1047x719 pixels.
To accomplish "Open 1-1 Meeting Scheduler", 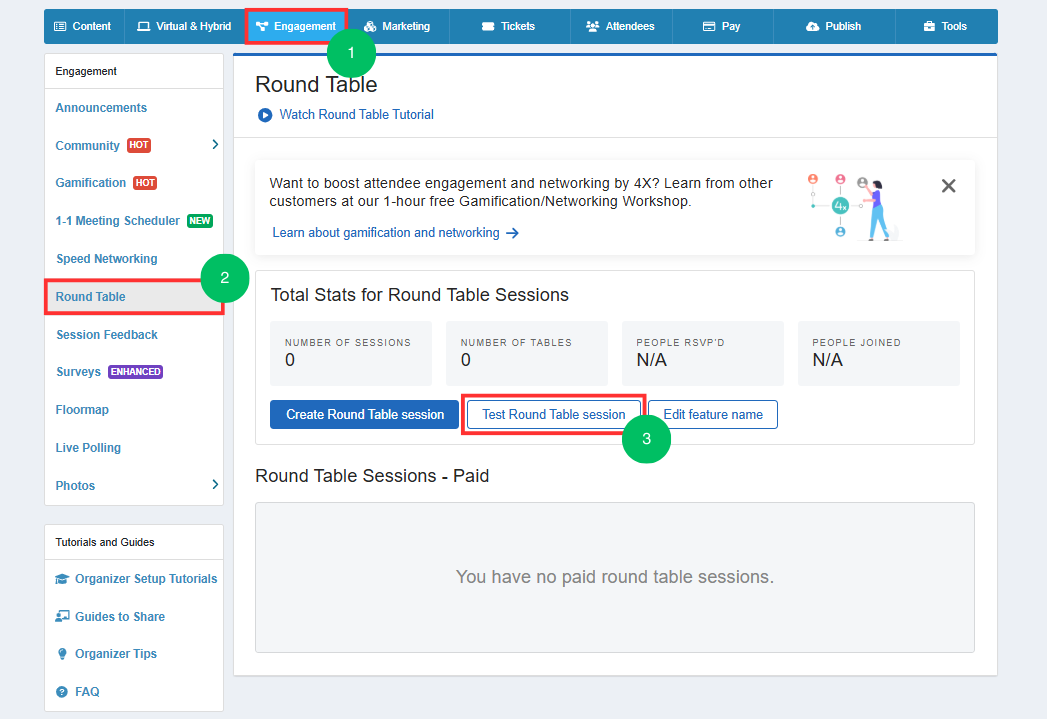I will [x=118, y=221].
